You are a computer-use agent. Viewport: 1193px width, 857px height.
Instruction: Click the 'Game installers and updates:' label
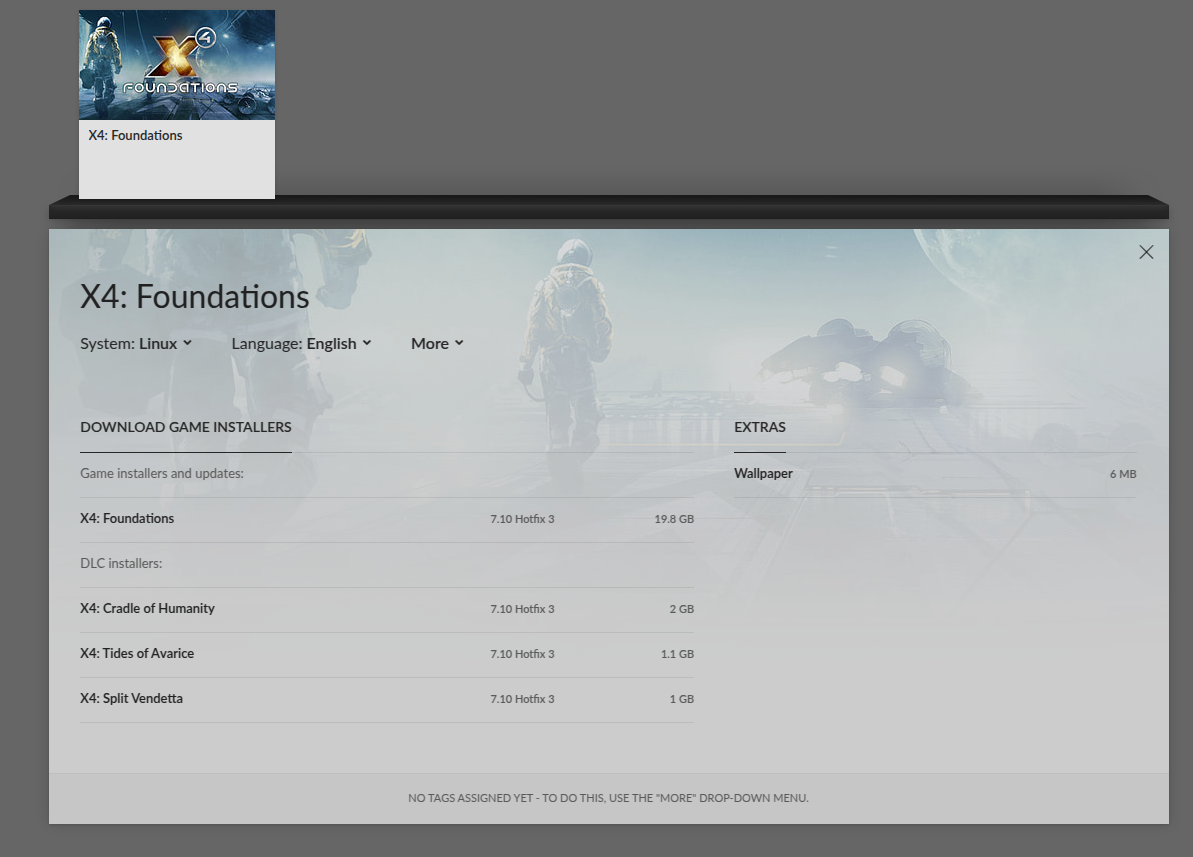click(x=162, y=473)
